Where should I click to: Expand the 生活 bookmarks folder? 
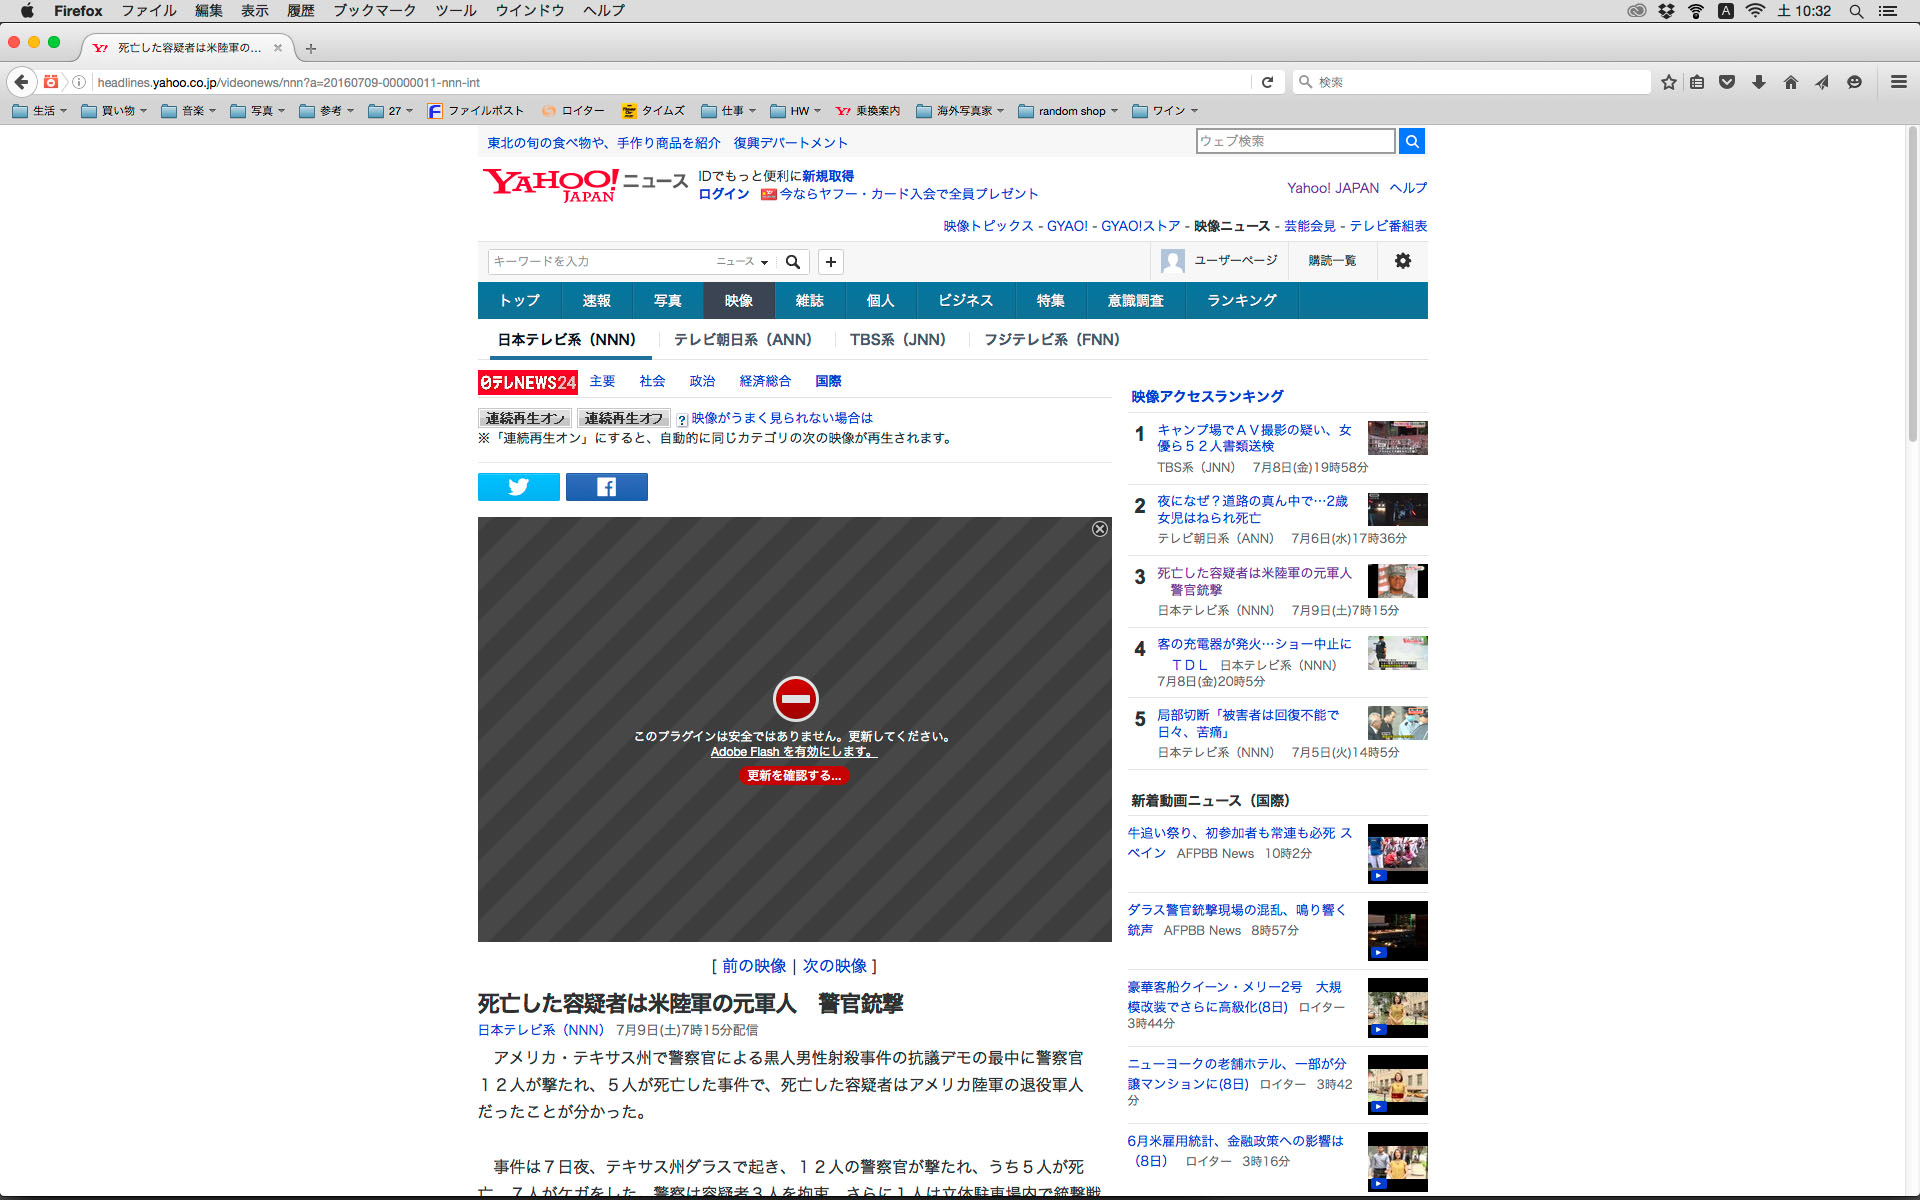(x=40, y=111)
